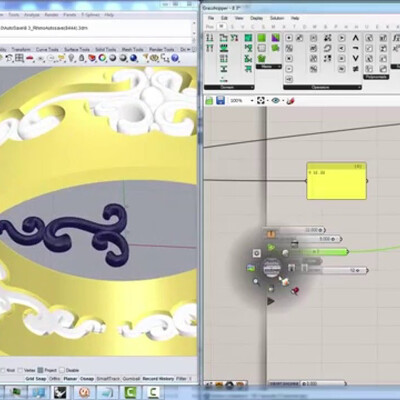The width and height of the screenshot is (400, 400).
Task: Click the blue render sphere icon in Rhino
Action: pos(134,58)
